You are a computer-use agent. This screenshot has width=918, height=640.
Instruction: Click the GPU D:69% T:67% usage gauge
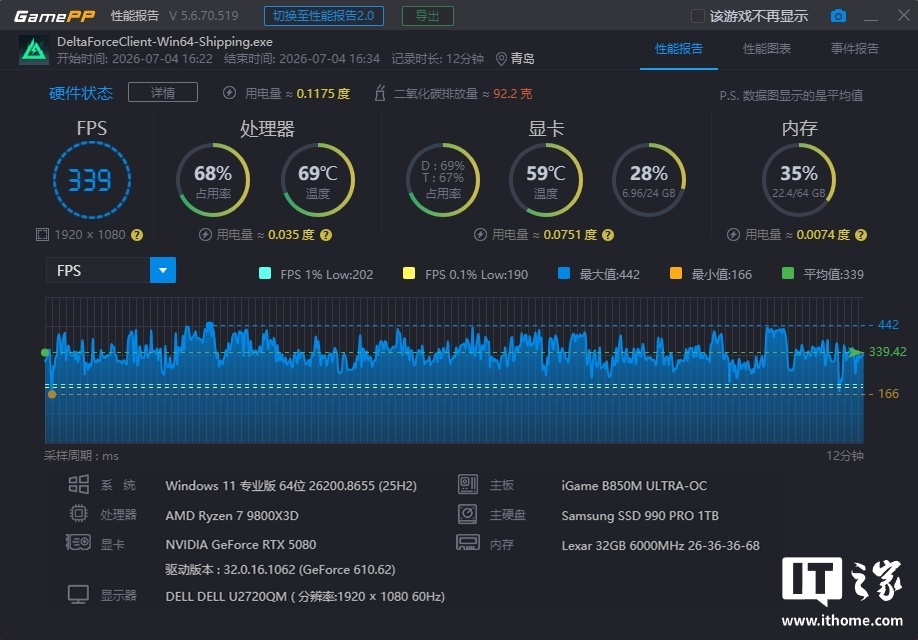(x=443, y=180)
